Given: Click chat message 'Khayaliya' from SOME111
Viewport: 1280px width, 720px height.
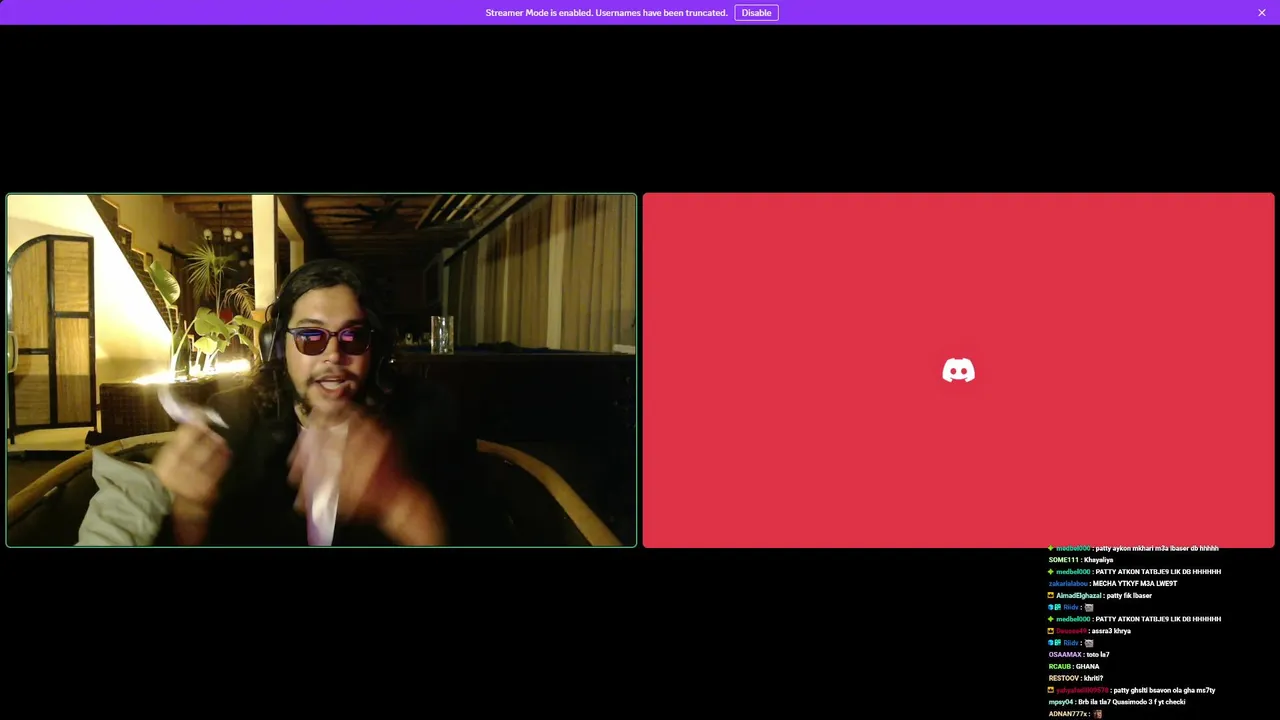Looking at the screenshot, I should coord(1098,560).
